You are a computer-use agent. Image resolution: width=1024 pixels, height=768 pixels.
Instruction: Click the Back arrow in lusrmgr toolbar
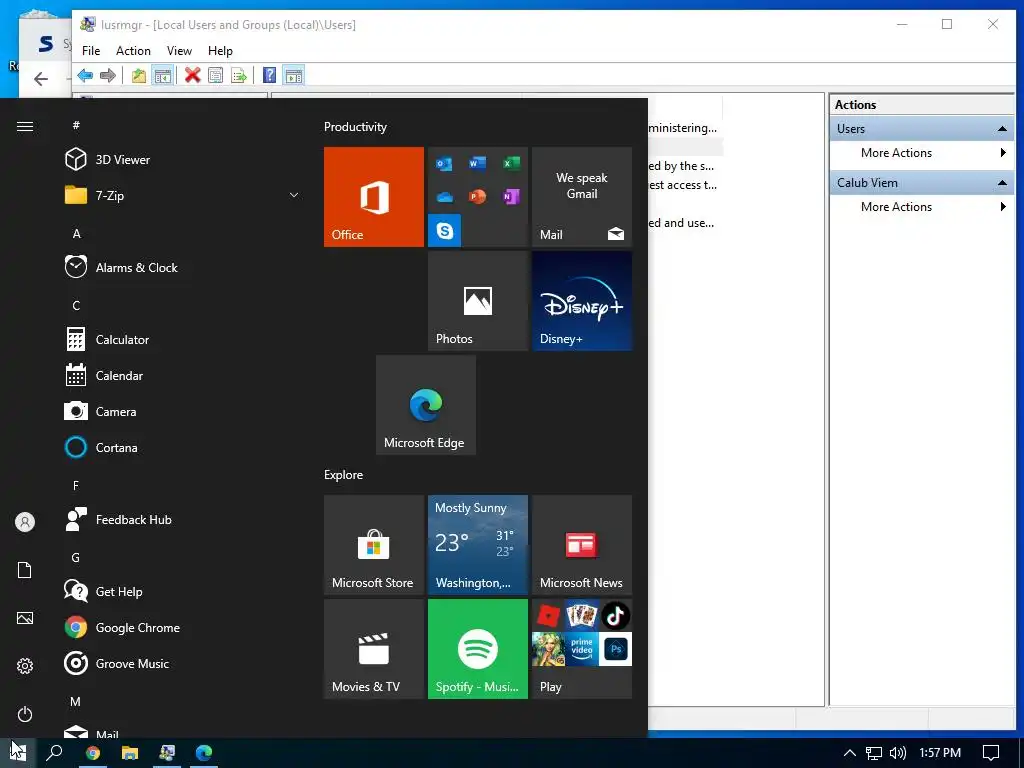(85, 76)
